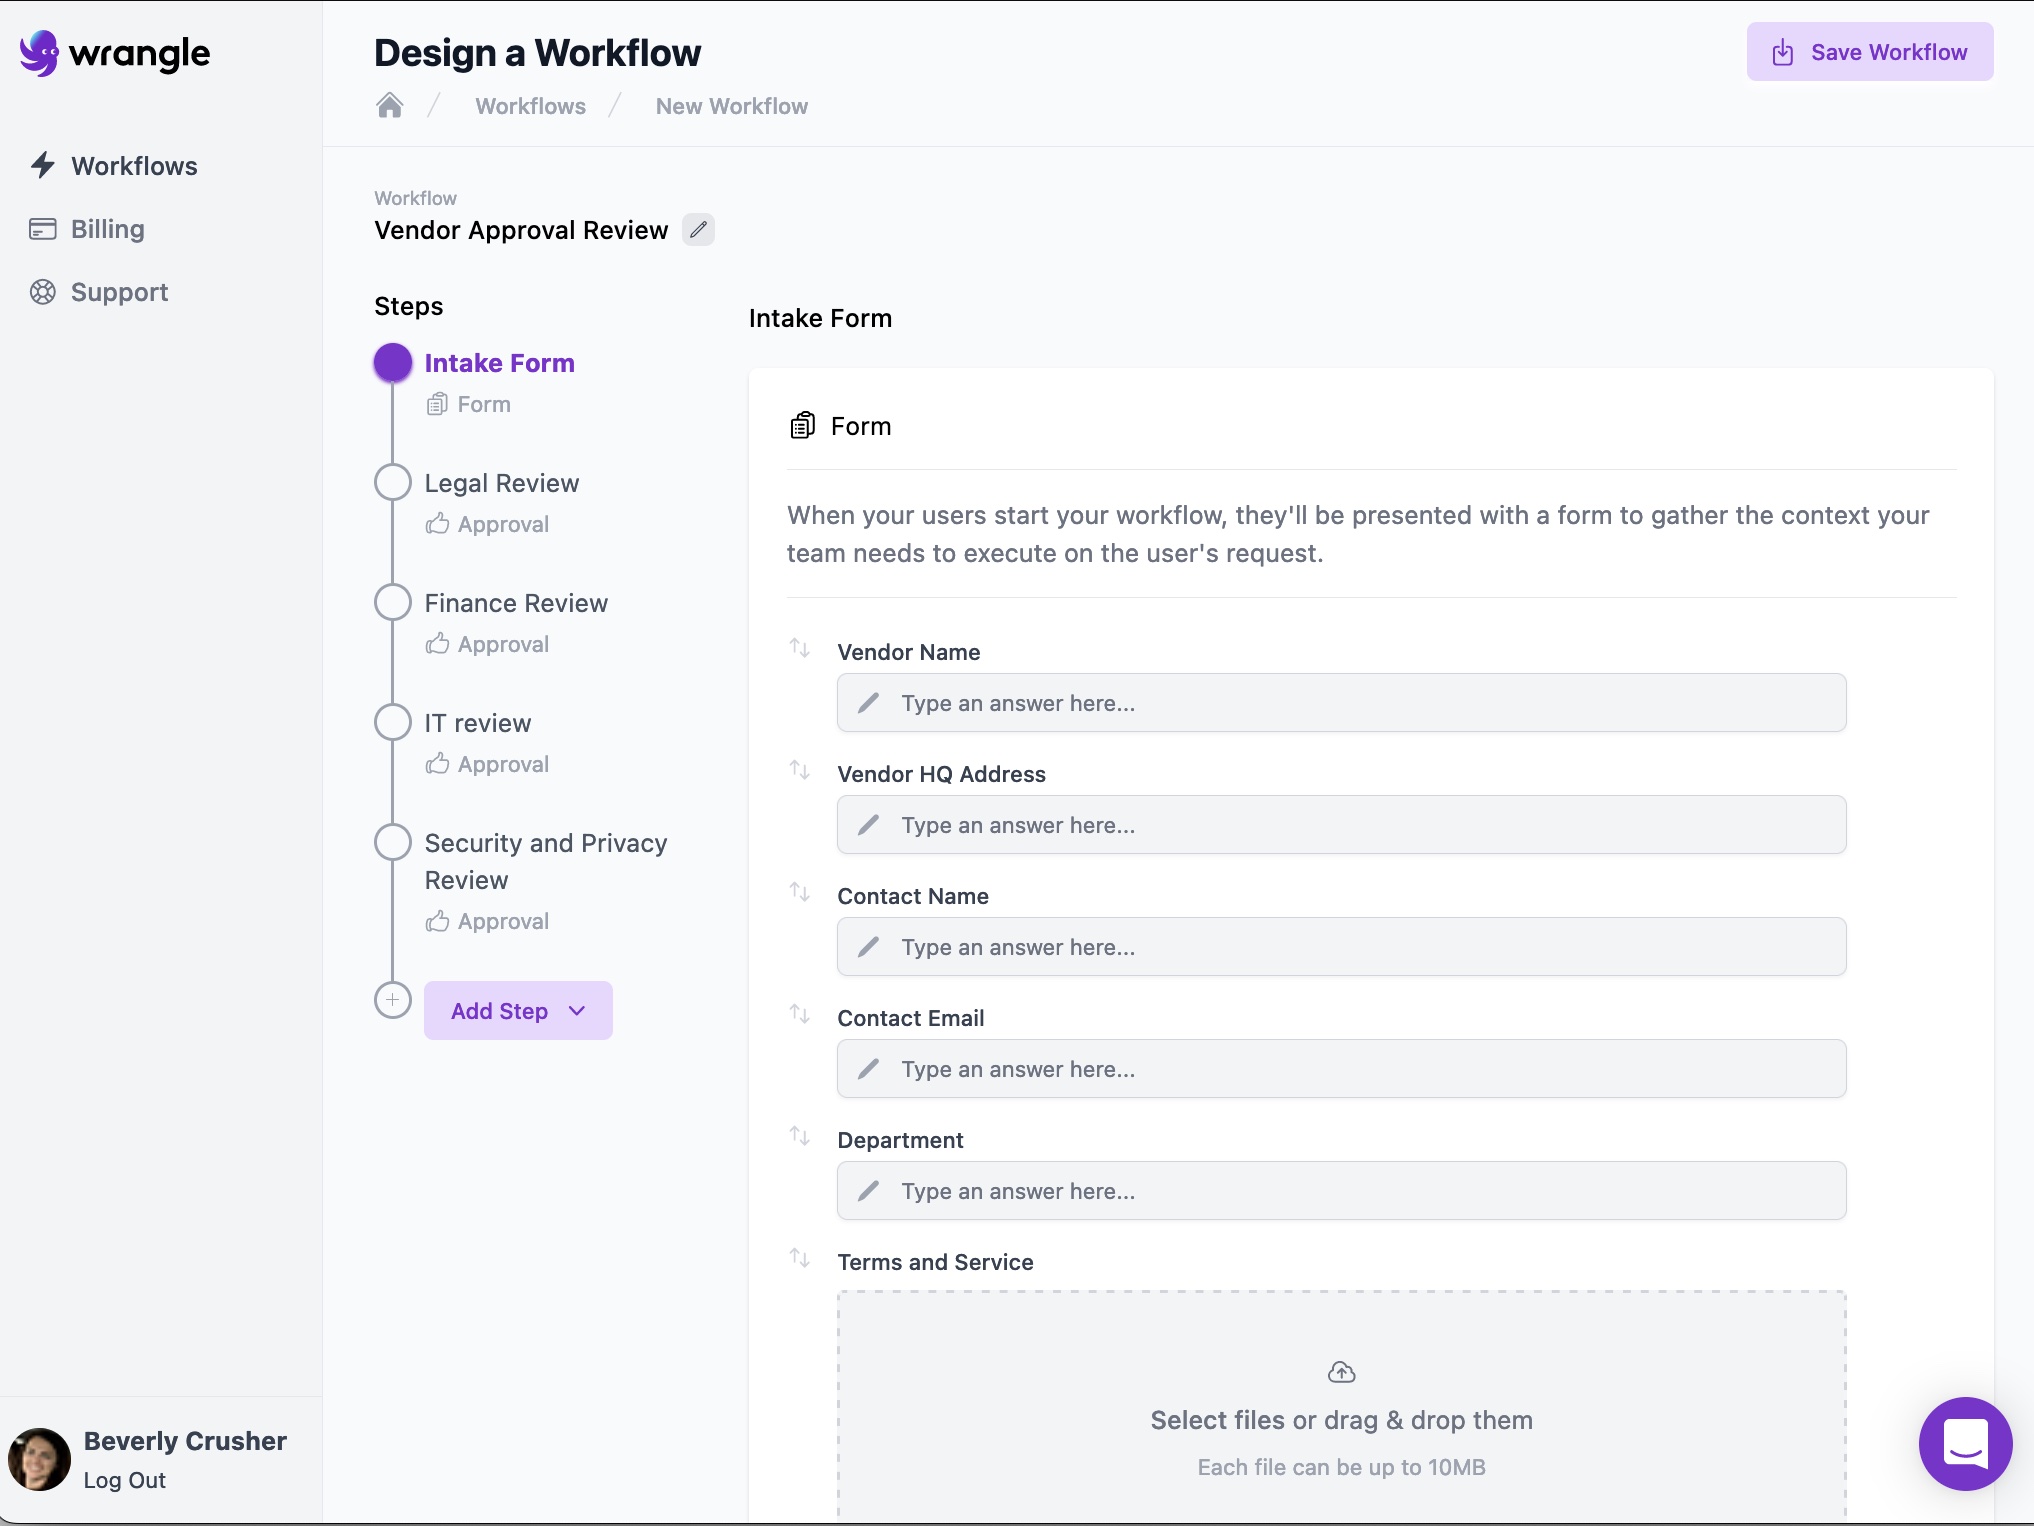Click the Form clipboard icon
The height and width of the screenshot is (1526, 2034).
click(801, 425)
